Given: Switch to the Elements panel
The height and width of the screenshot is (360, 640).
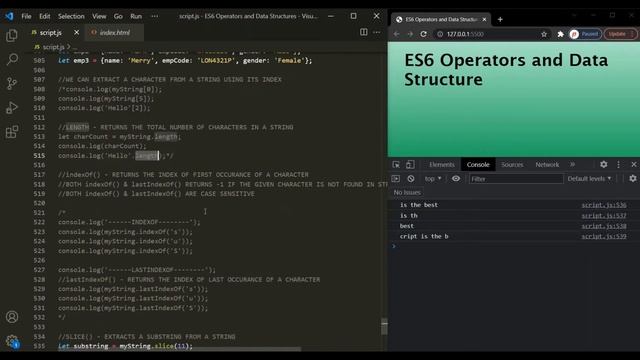Looking at the screenshot, I should point(442,164).
